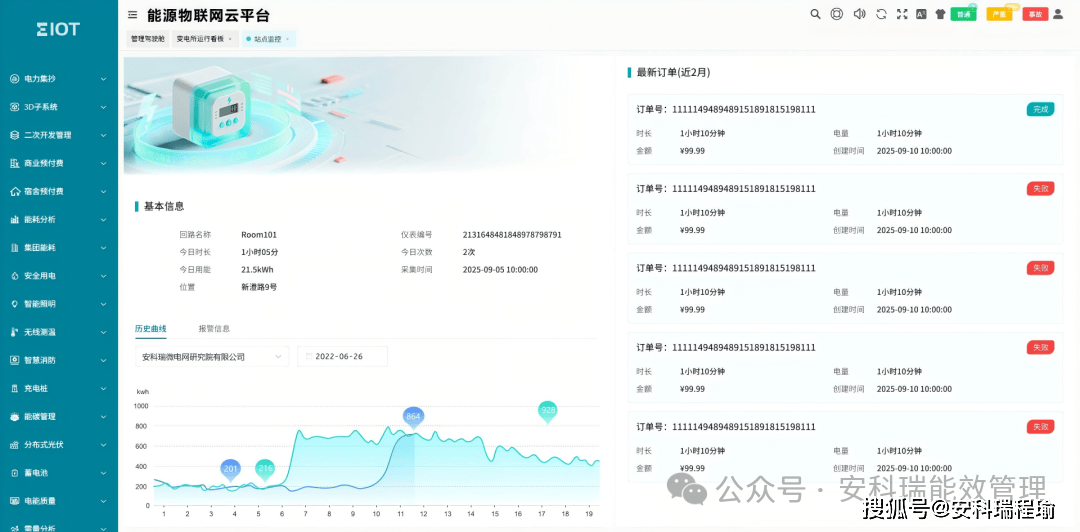Open the search magnifier in the header
The height and width of the screenshot is (532, 1080).
[x=815, y=14]
